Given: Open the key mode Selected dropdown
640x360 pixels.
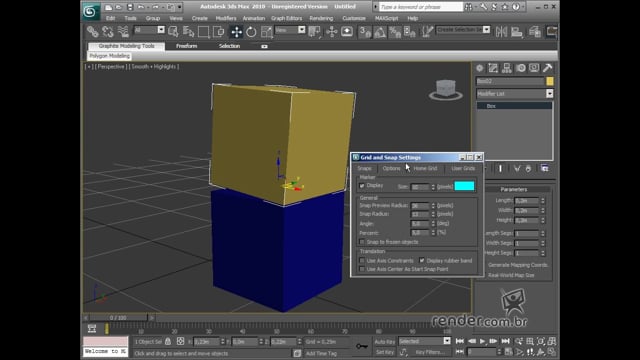Looking at the screenshot, I should coord(447,341).
